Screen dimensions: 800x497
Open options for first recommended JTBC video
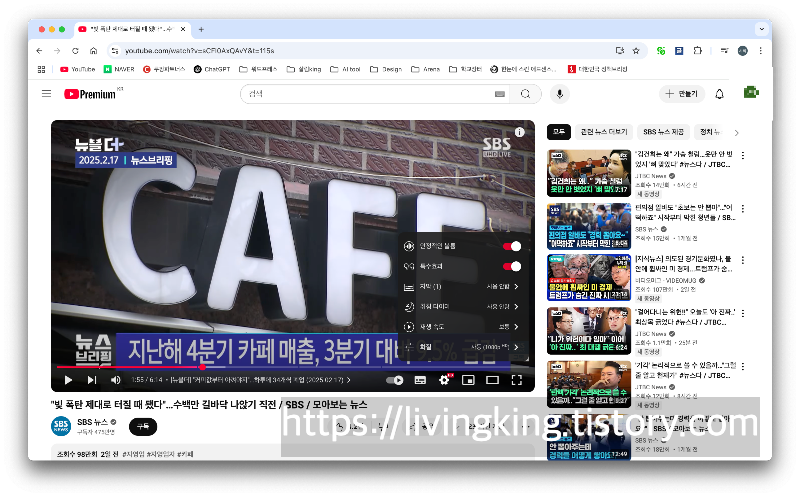(x=743, y=156)
